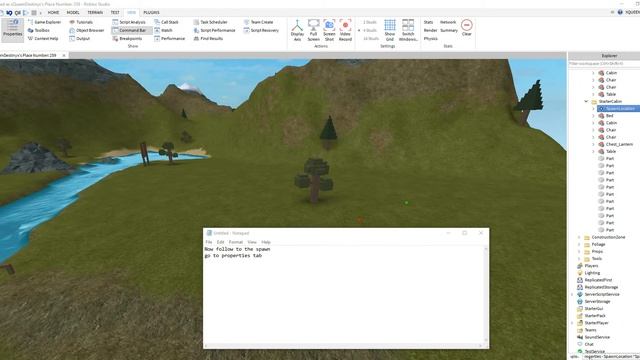Switch to TEST ribbon tab
Screen dimensions: 640x360
pyautogui.click(x=115, y=13)
